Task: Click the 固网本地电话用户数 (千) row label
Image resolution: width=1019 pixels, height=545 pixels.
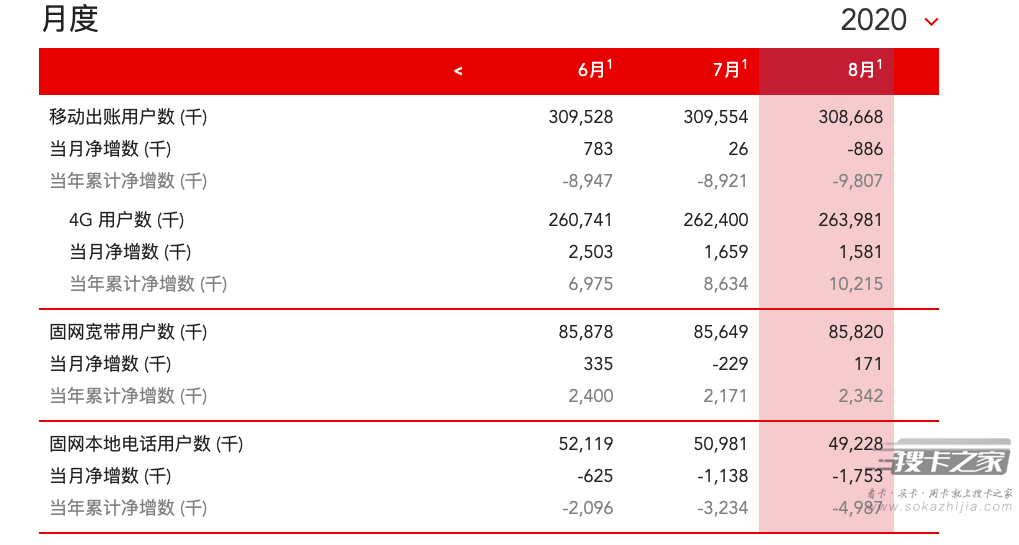Action: pos(146,444)
